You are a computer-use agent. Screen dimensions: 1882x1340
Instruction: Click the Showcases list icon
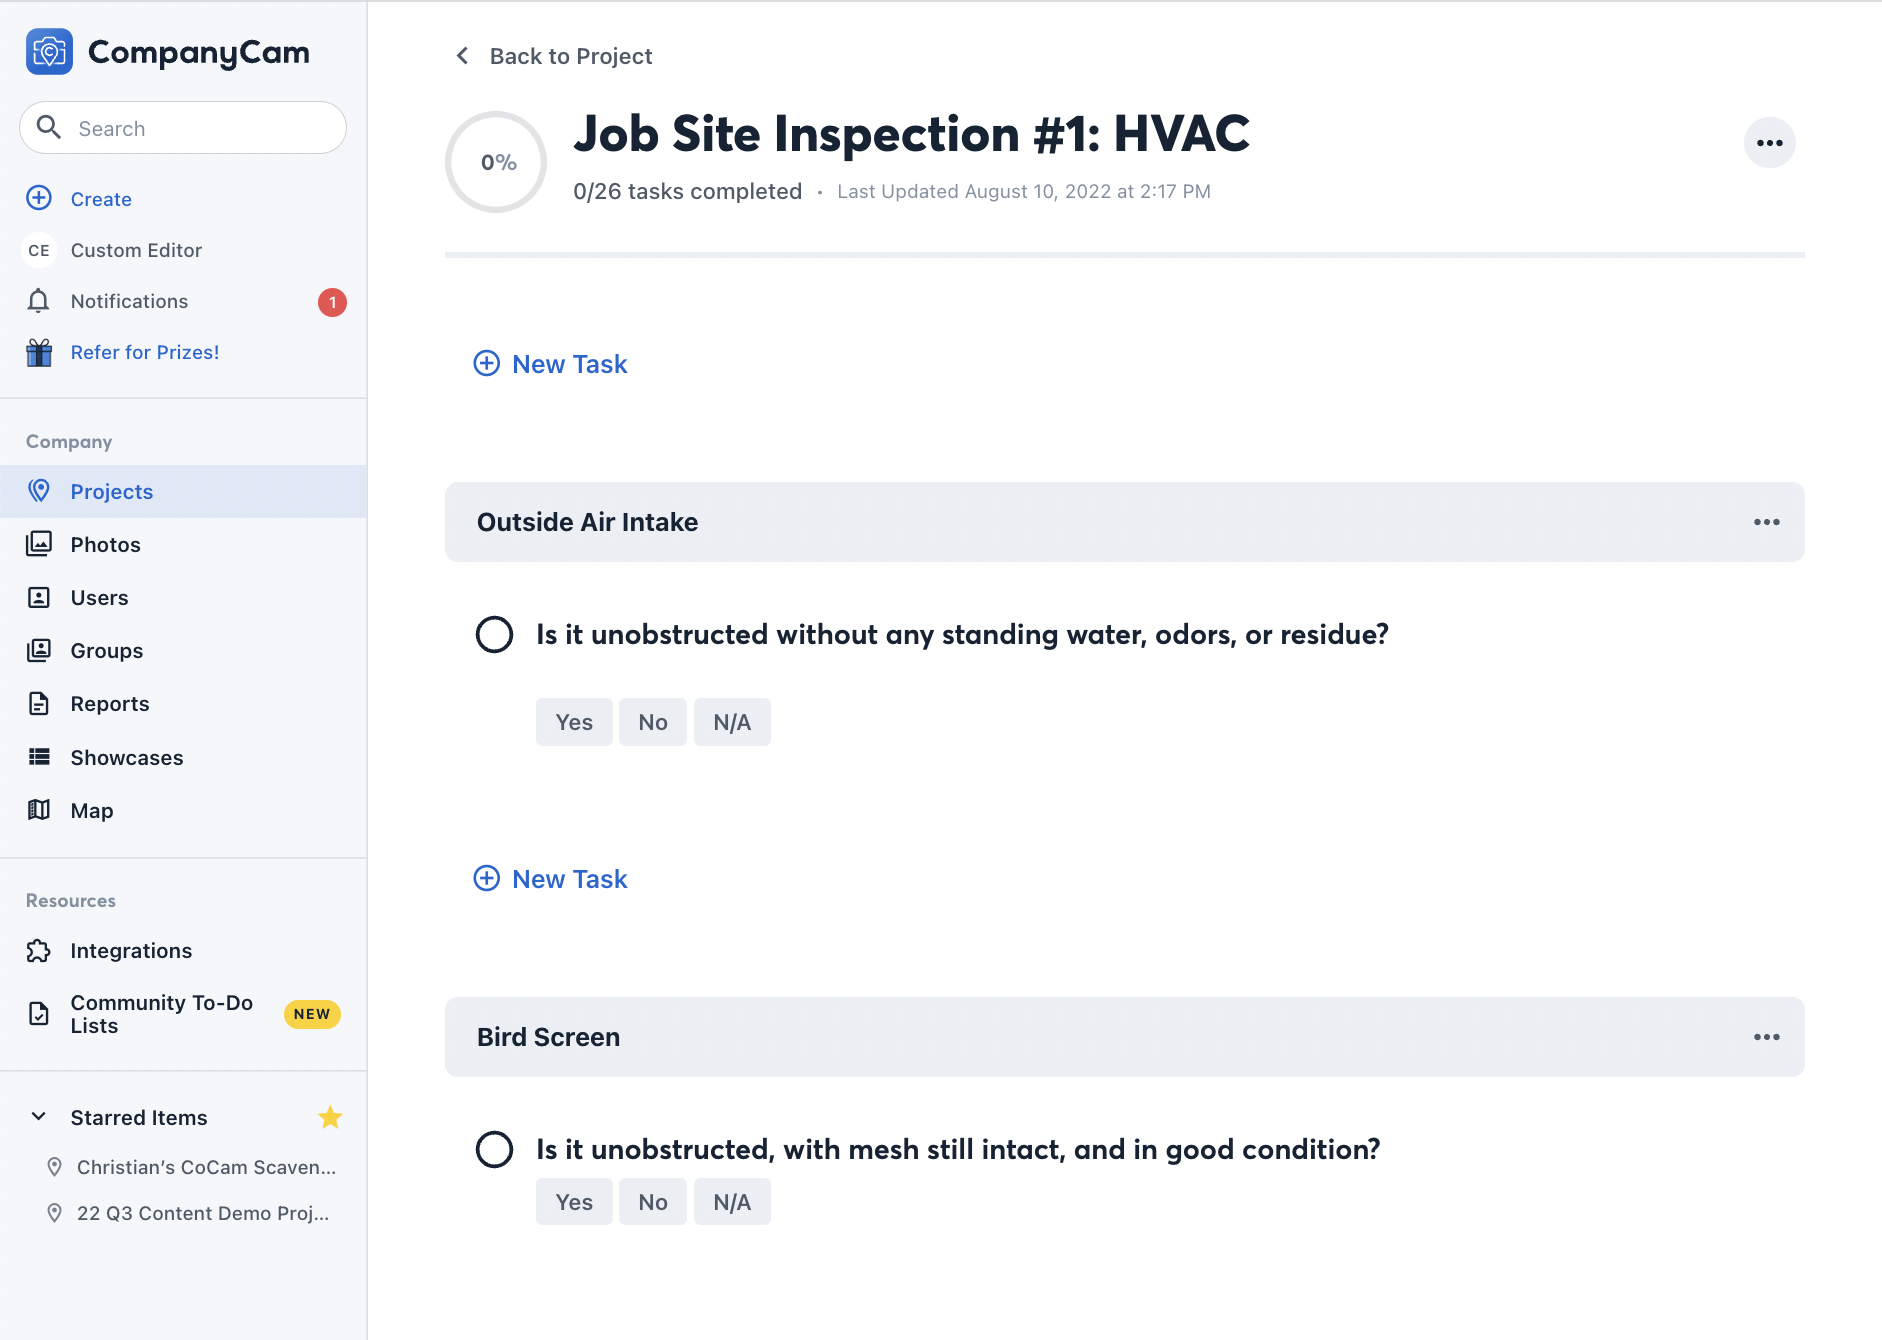click(39, 757)
